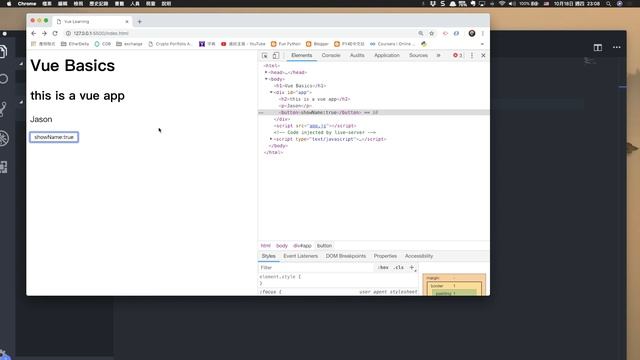The height and width of the screenshot is (360, 640).
Task: Open the Sources tab in DevTools
Action: click(418, 56)
